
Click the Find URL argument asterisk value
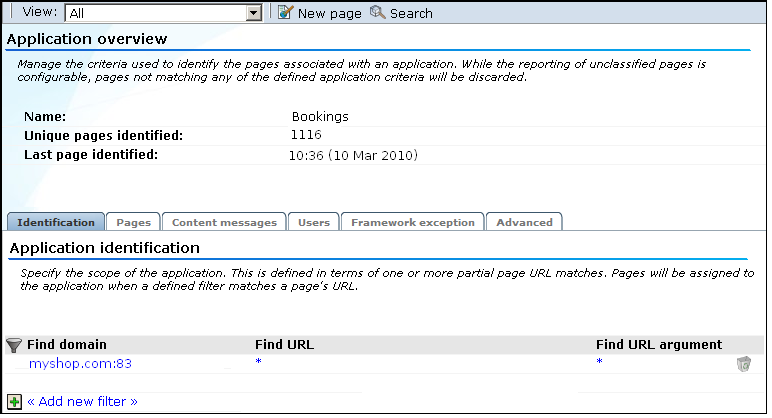tap(599, 362)
